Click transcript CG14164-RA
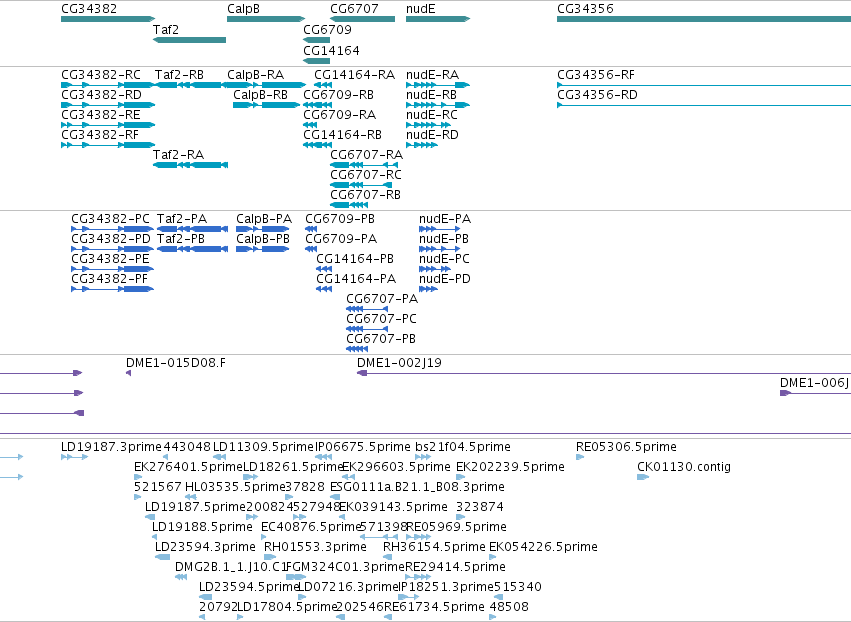The height and width of the screenshot is (622, 851). [x=354, y=74]
